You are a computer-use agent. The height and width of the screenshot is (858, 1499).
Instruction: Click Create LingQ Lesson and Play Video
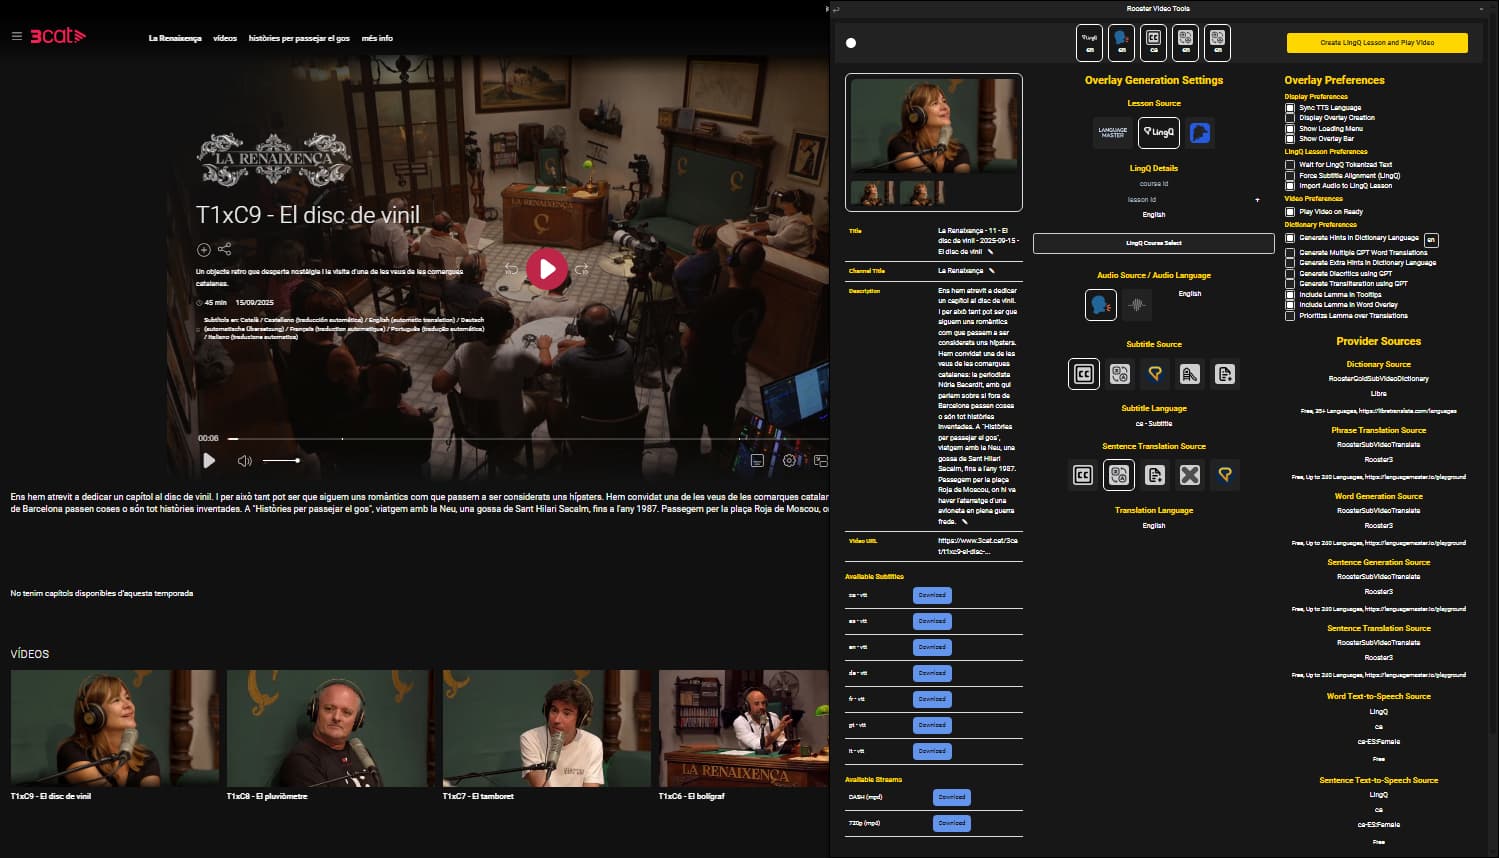(x=1376, y=43)
